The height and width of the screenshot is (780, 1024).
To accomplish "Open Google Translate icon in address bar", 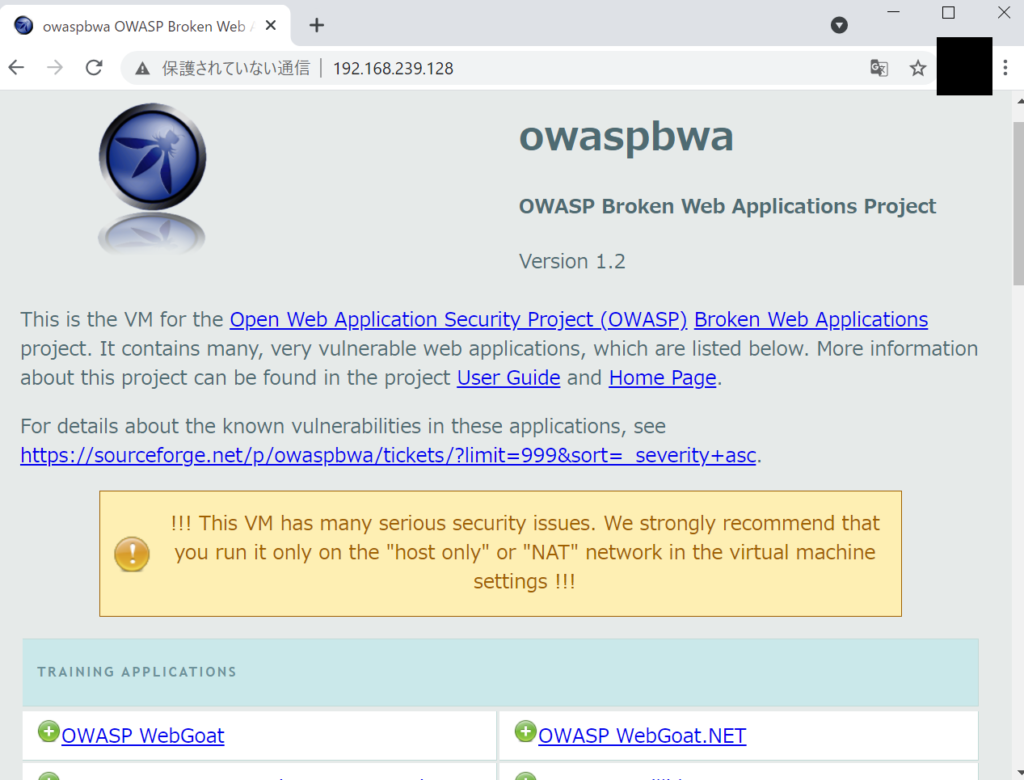I will tap(878, 67).
